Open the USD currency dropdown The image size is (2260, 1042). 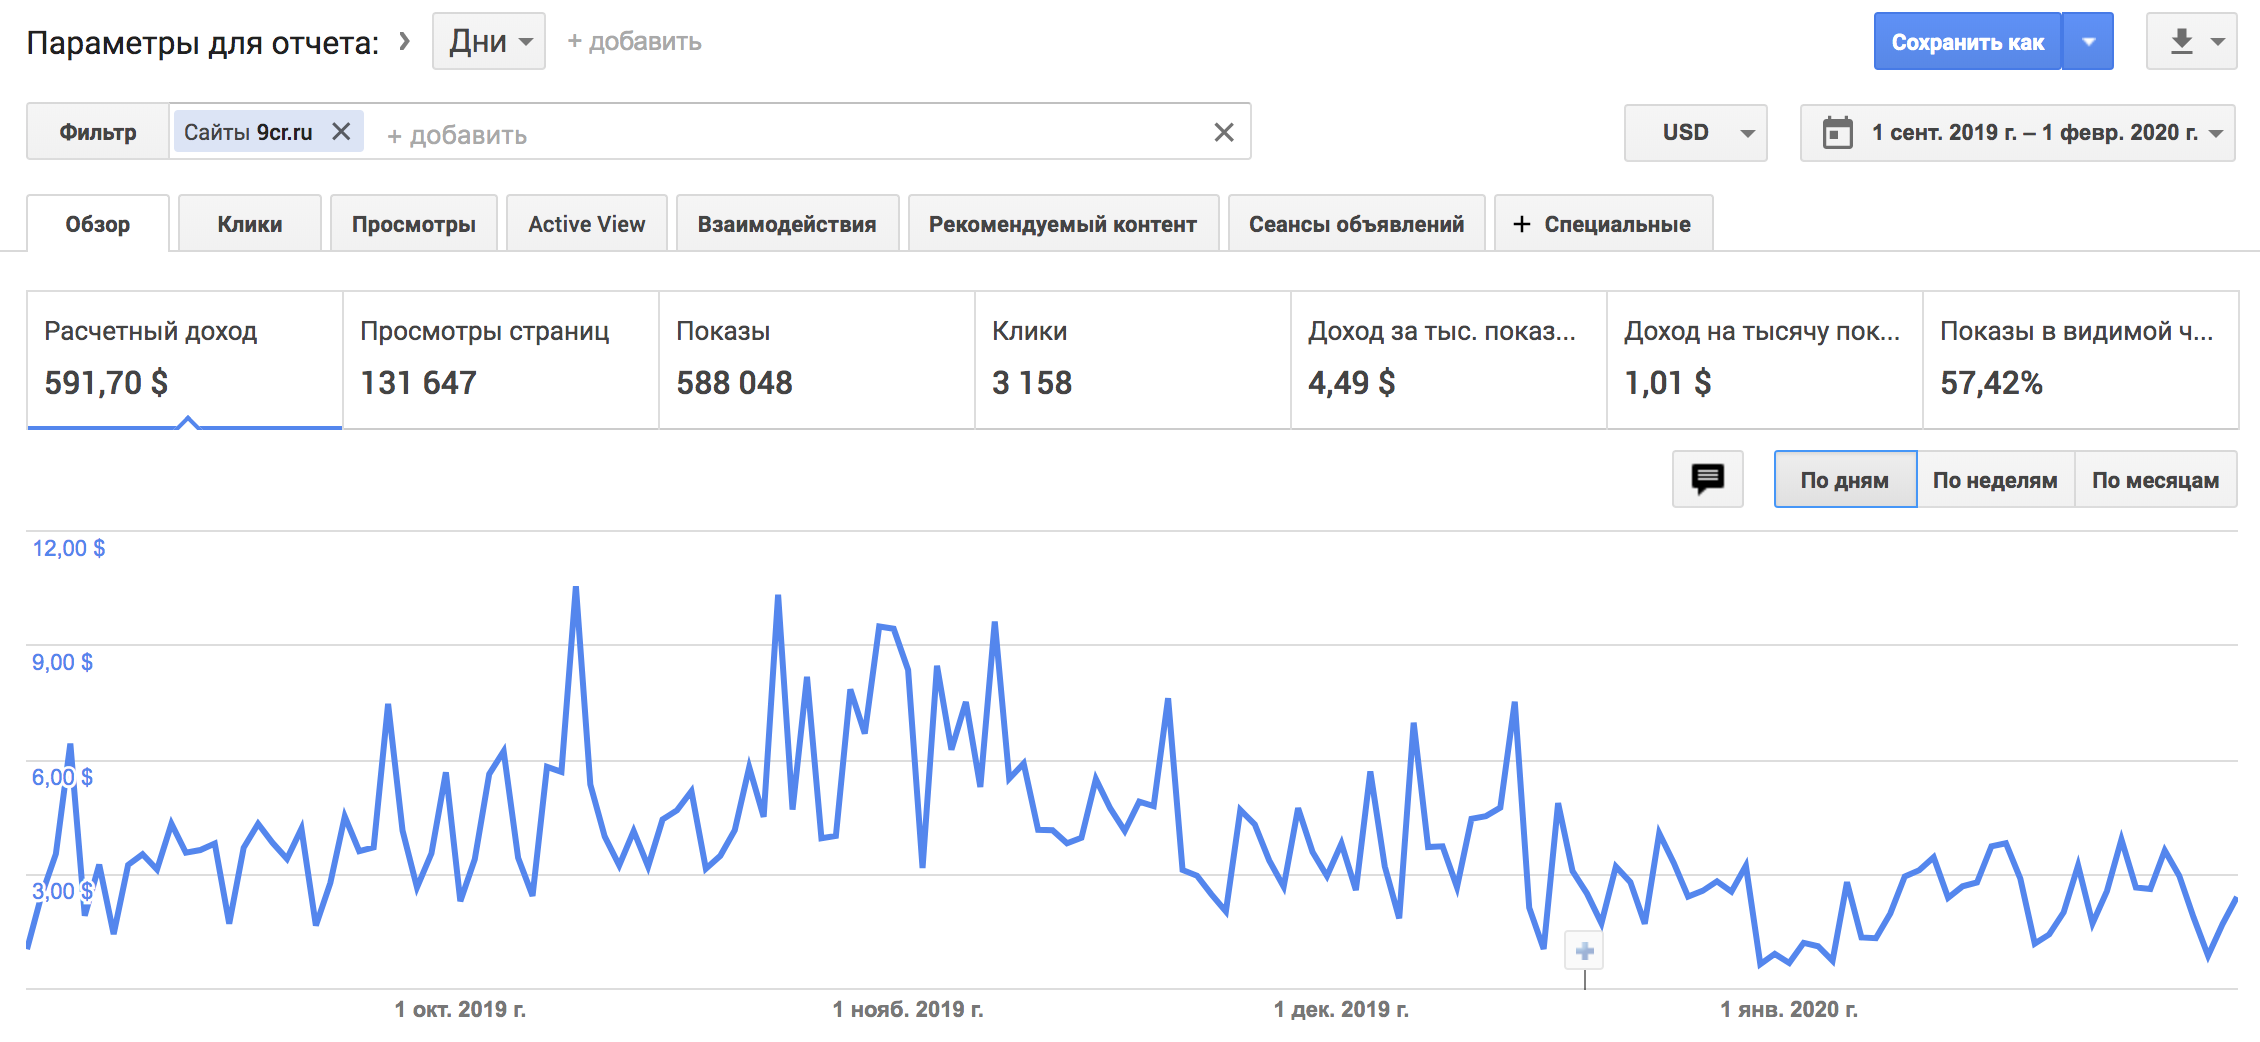pos(1695,132)
